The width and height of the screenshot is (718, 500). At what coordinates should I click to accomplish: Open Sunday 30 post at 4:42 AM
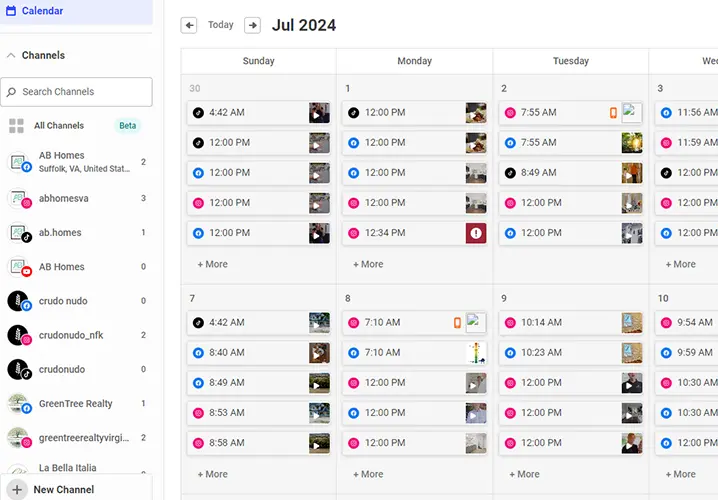coord(259,113)
